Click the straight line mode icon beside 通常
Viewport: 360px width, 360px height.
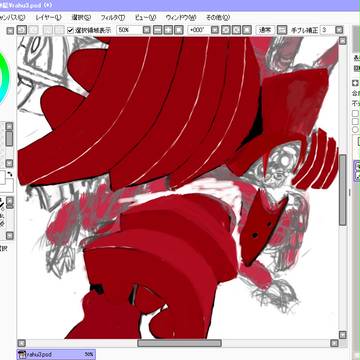(x=282, y=30)
